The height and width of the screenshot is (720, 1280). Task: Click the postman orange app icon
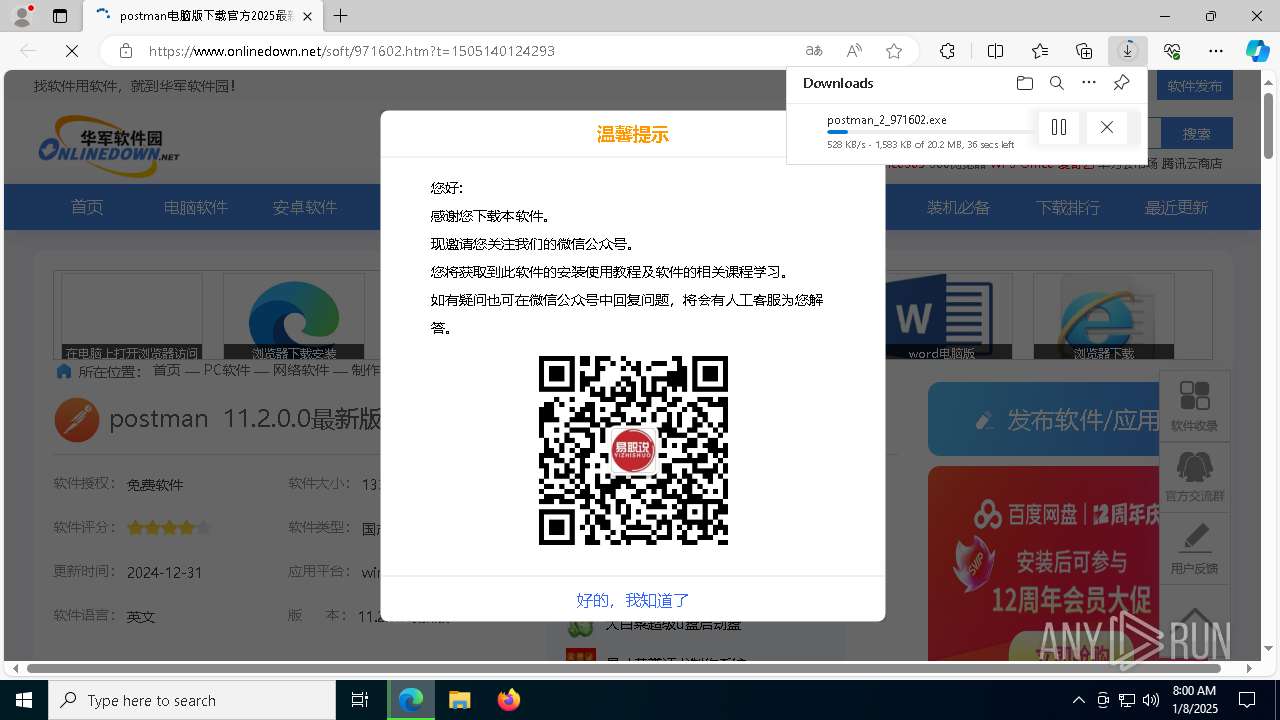coord(76,419)
